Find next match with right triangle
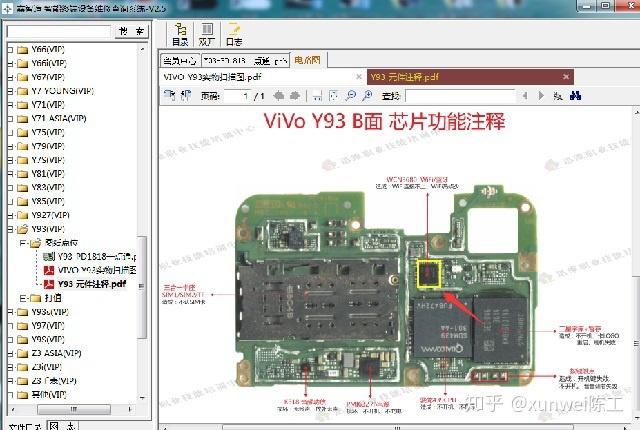The image size is (640, 430). click(541, 96)
